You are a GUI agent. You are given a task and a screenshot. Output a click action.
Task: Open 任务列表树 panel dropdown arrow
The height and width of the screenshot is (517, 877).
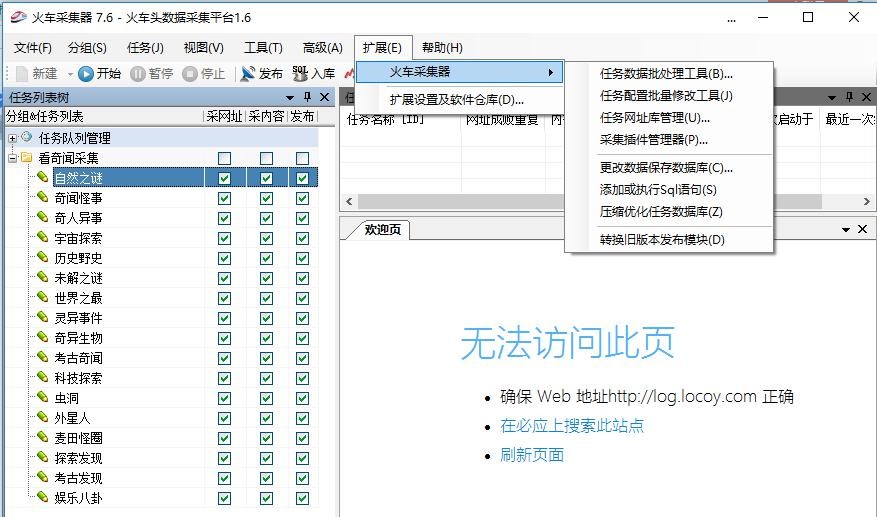[x=290, y=98]
